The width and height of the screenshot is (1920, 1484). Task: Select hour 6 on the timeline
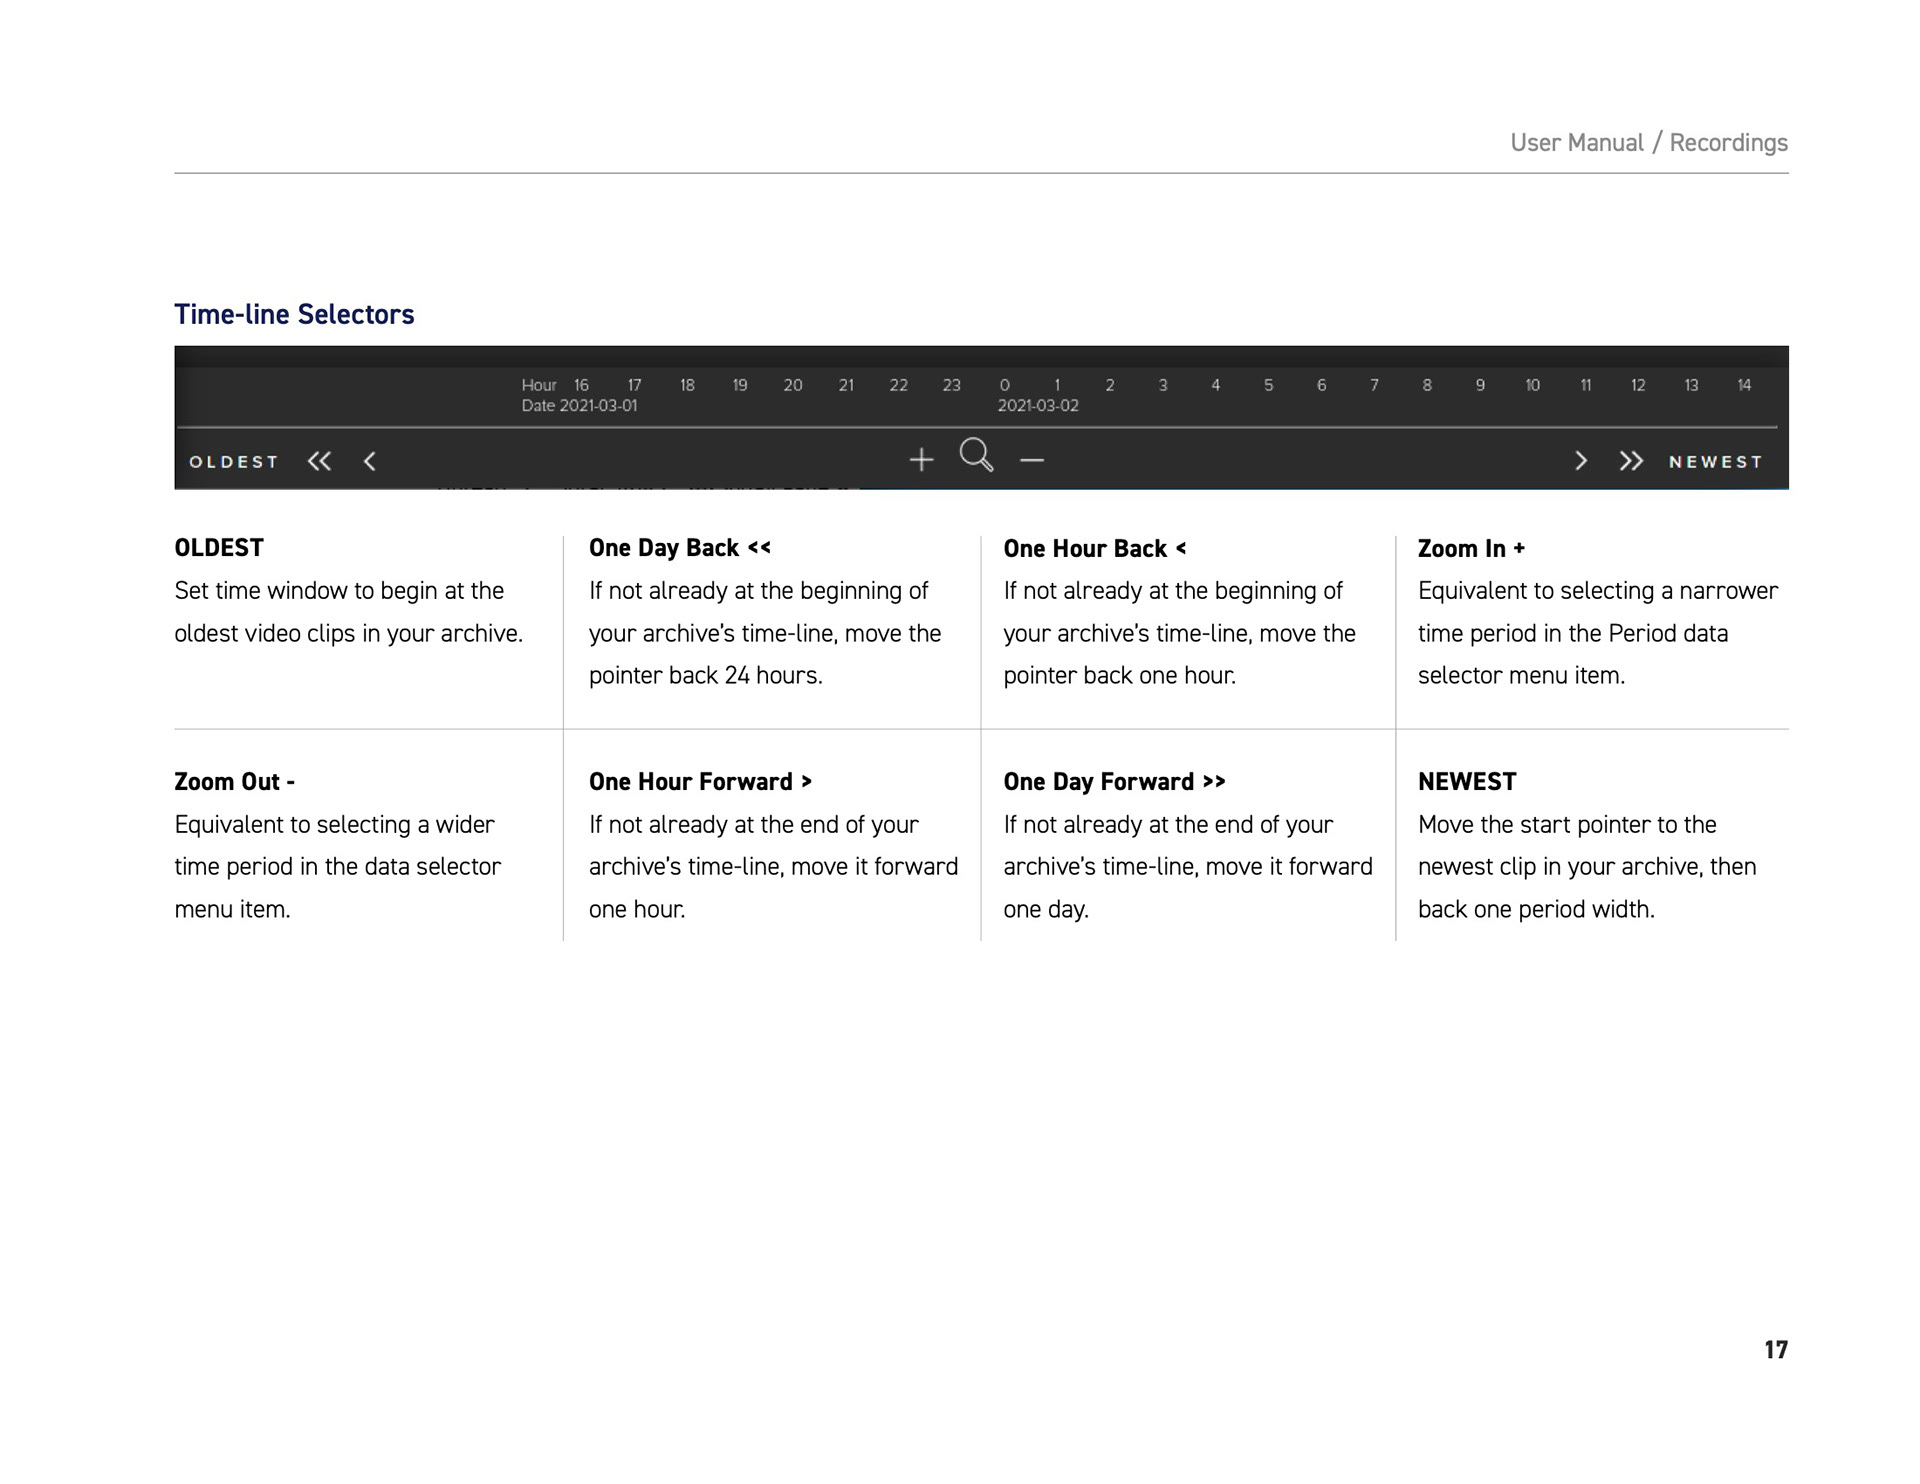pyautogui.click(x=1321, y=385)
